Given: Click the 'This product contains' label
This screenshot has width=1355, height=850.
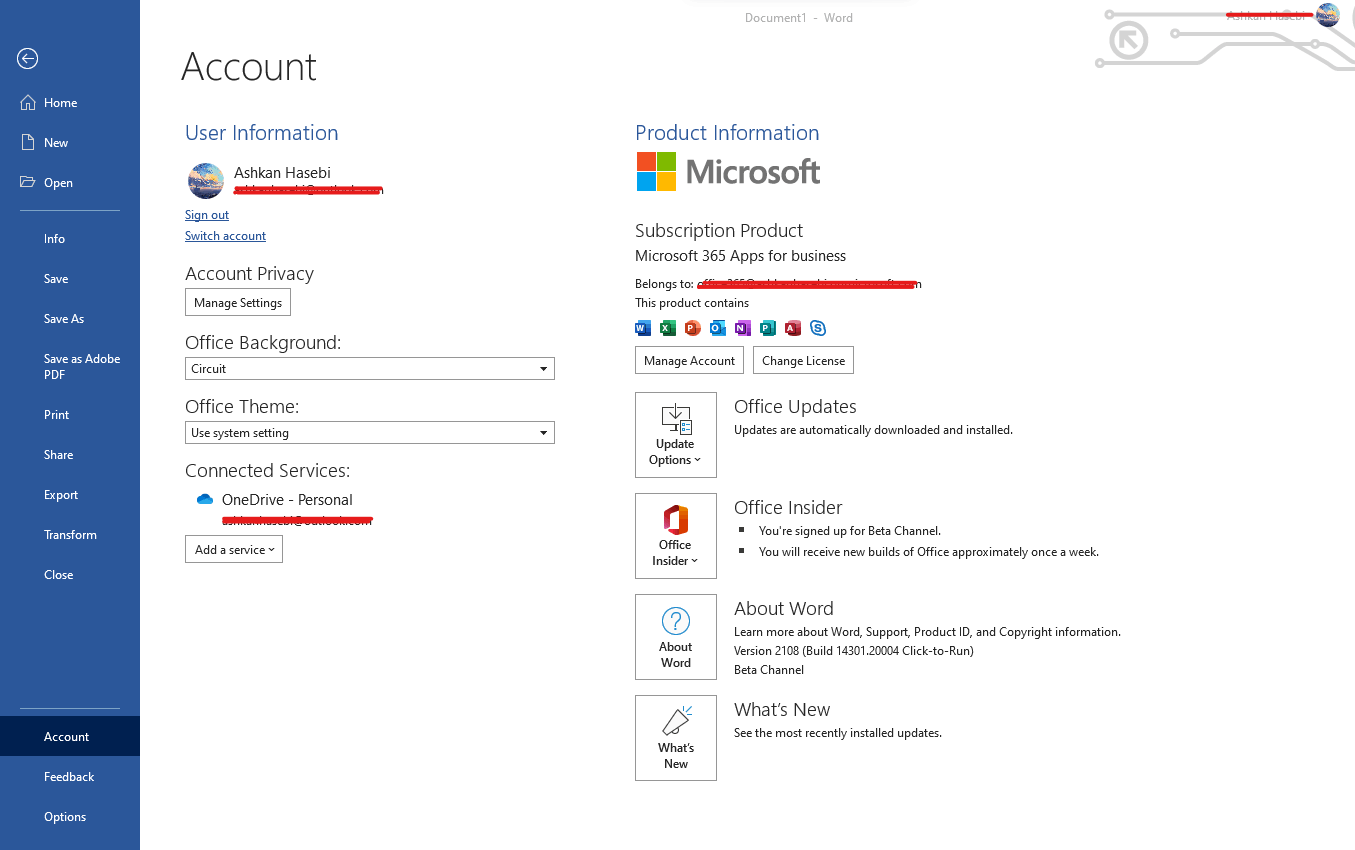Looking at the screenshot, I should pyautogui.click(x=692, y=303).
